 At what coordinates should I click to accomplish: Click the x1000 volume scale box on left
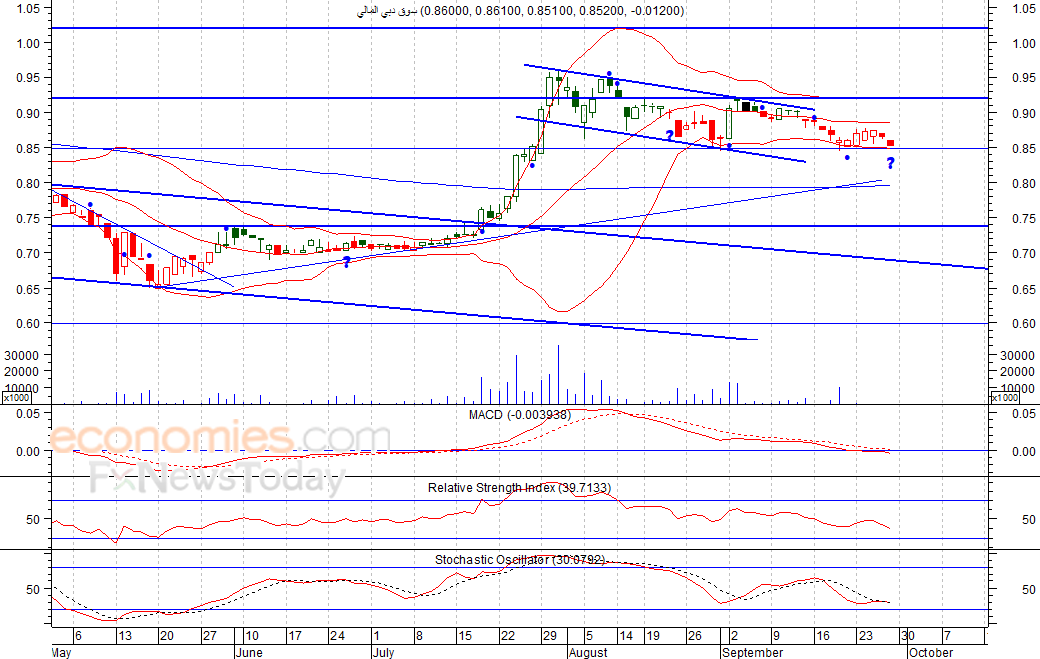[x=17, y=398]
